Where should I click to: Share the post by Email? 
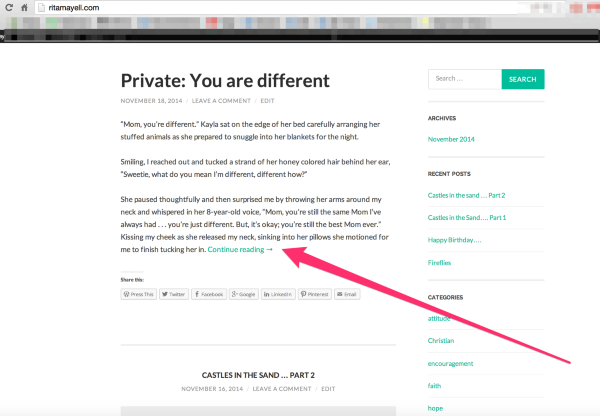tap(347, 295)
